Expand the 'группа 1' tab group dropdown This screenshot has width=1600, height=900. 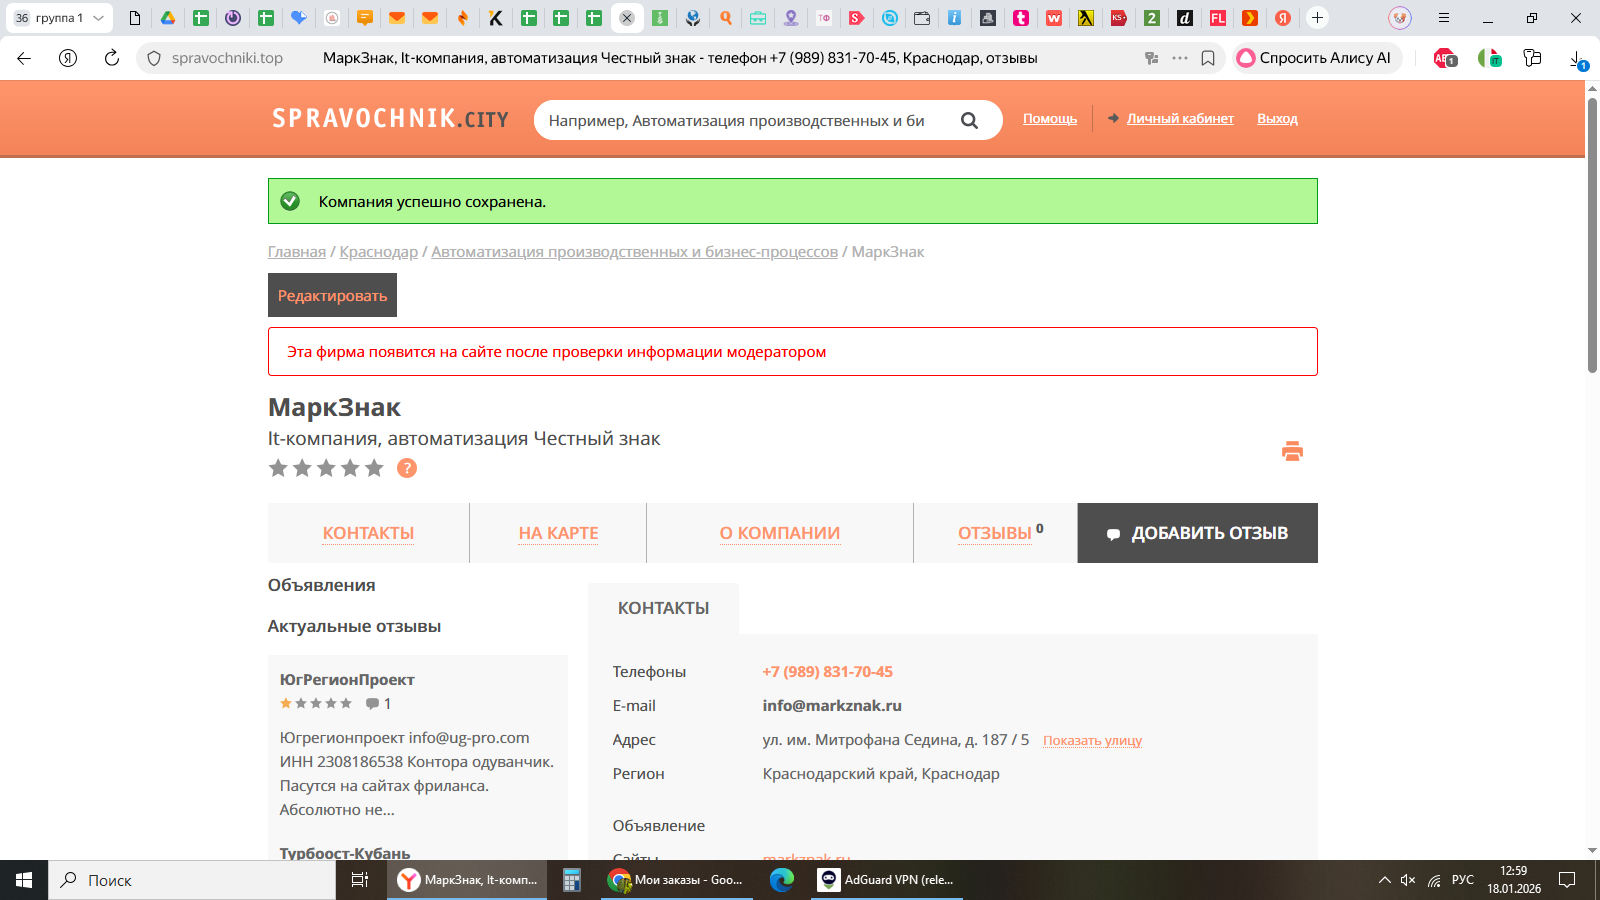coord(98,18)
